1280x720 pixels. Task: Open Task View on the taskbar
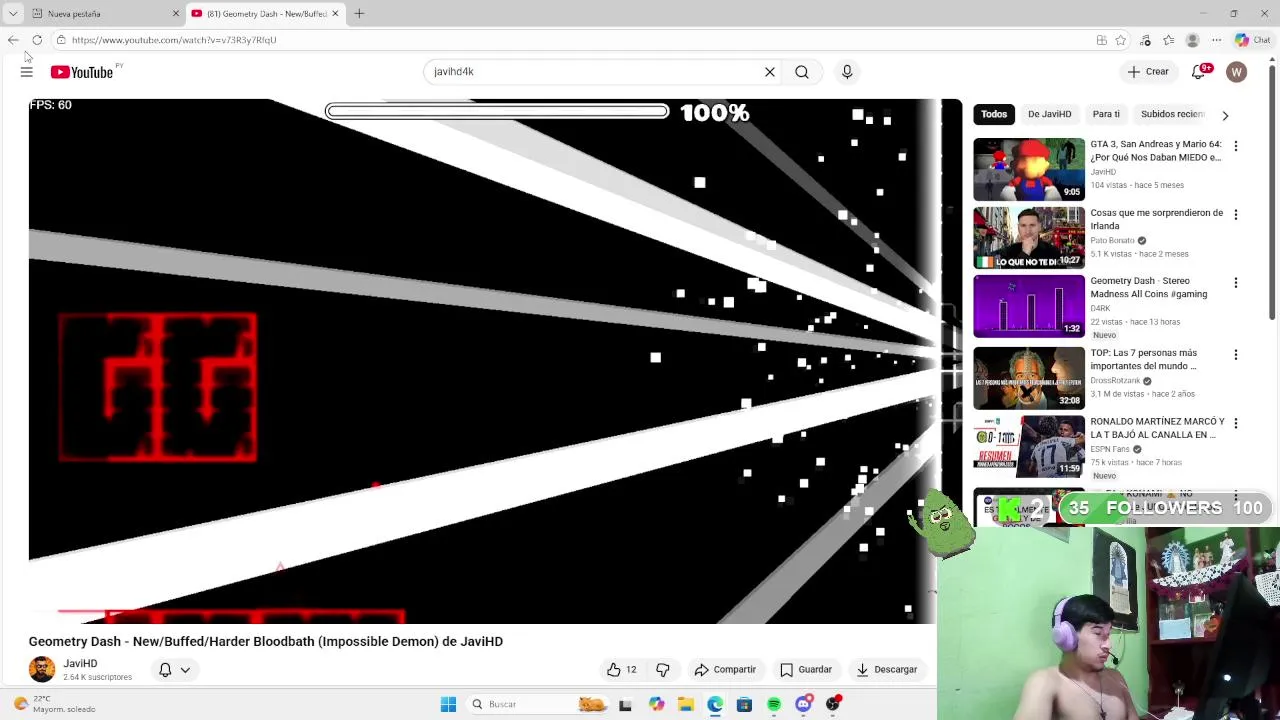(x=625, y=704)
